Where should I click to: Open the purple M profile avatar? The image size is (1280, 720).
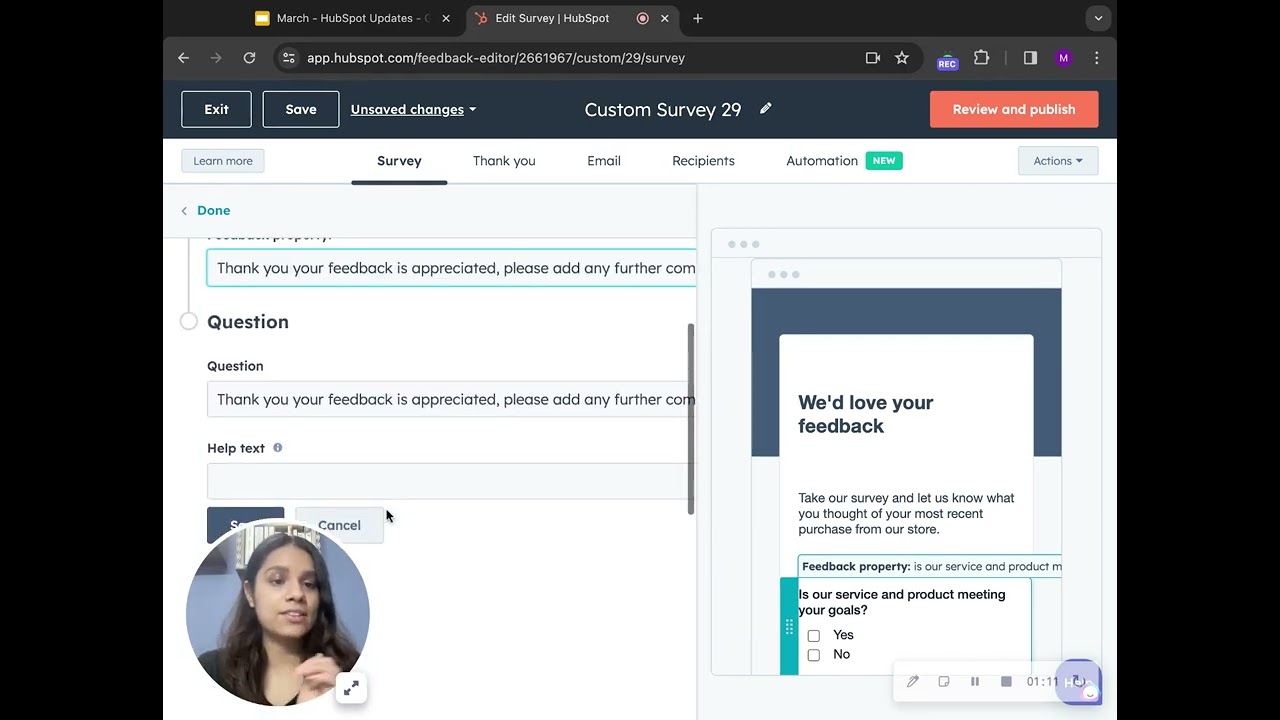click(1063, 58)
